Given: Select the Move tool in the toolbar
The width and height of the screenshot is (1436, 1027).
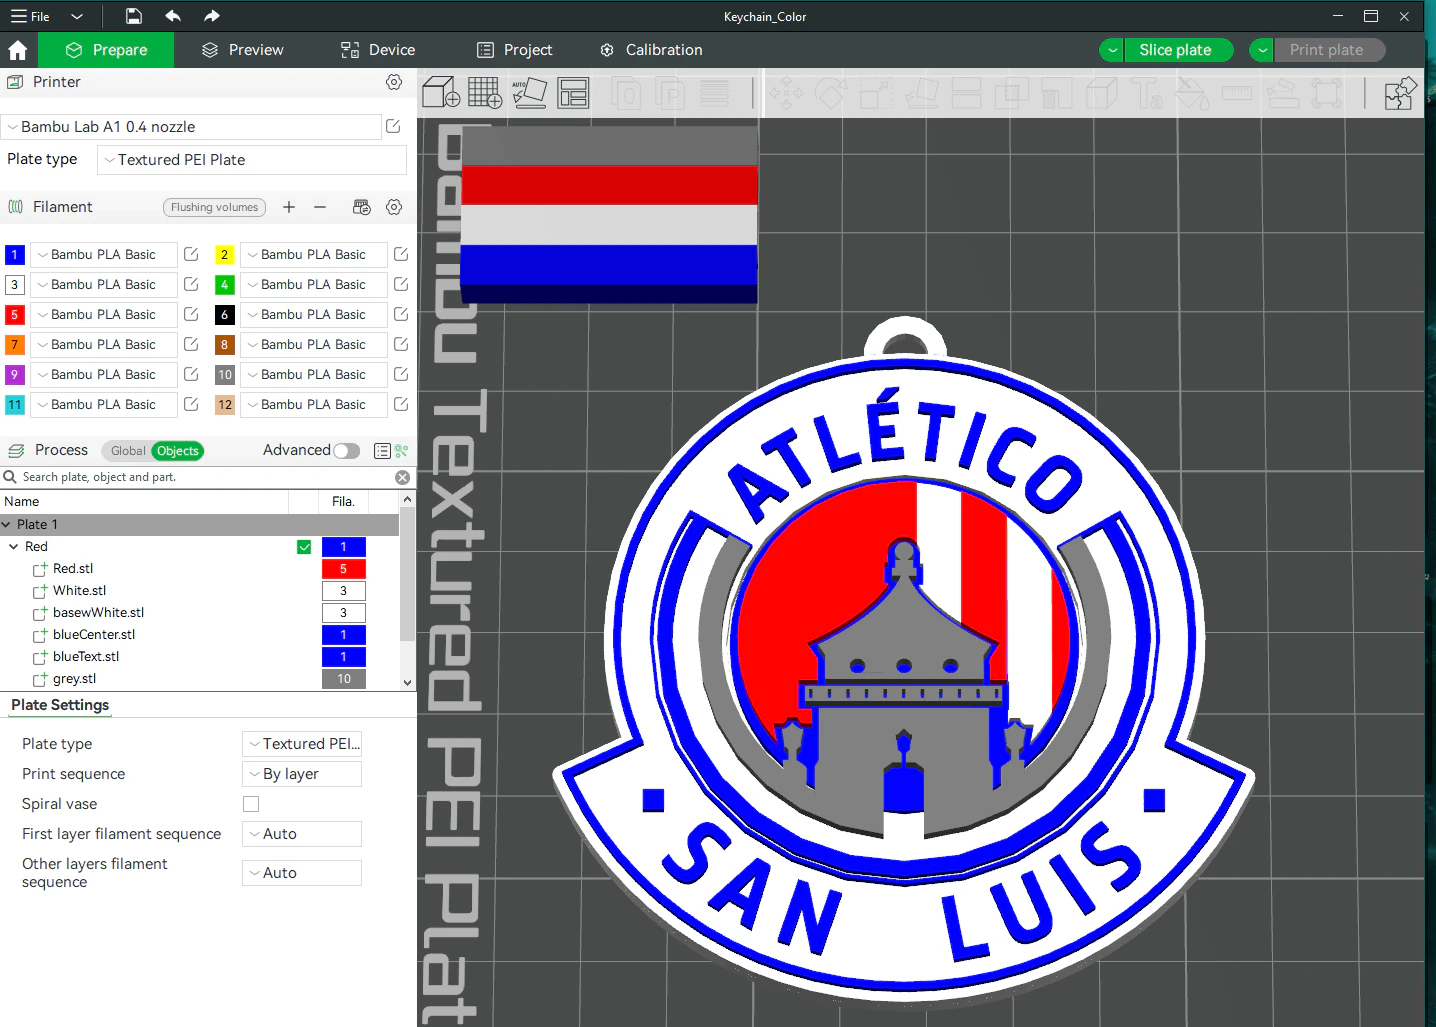Looking at the screenshot, I should click(x=786, y=93).
